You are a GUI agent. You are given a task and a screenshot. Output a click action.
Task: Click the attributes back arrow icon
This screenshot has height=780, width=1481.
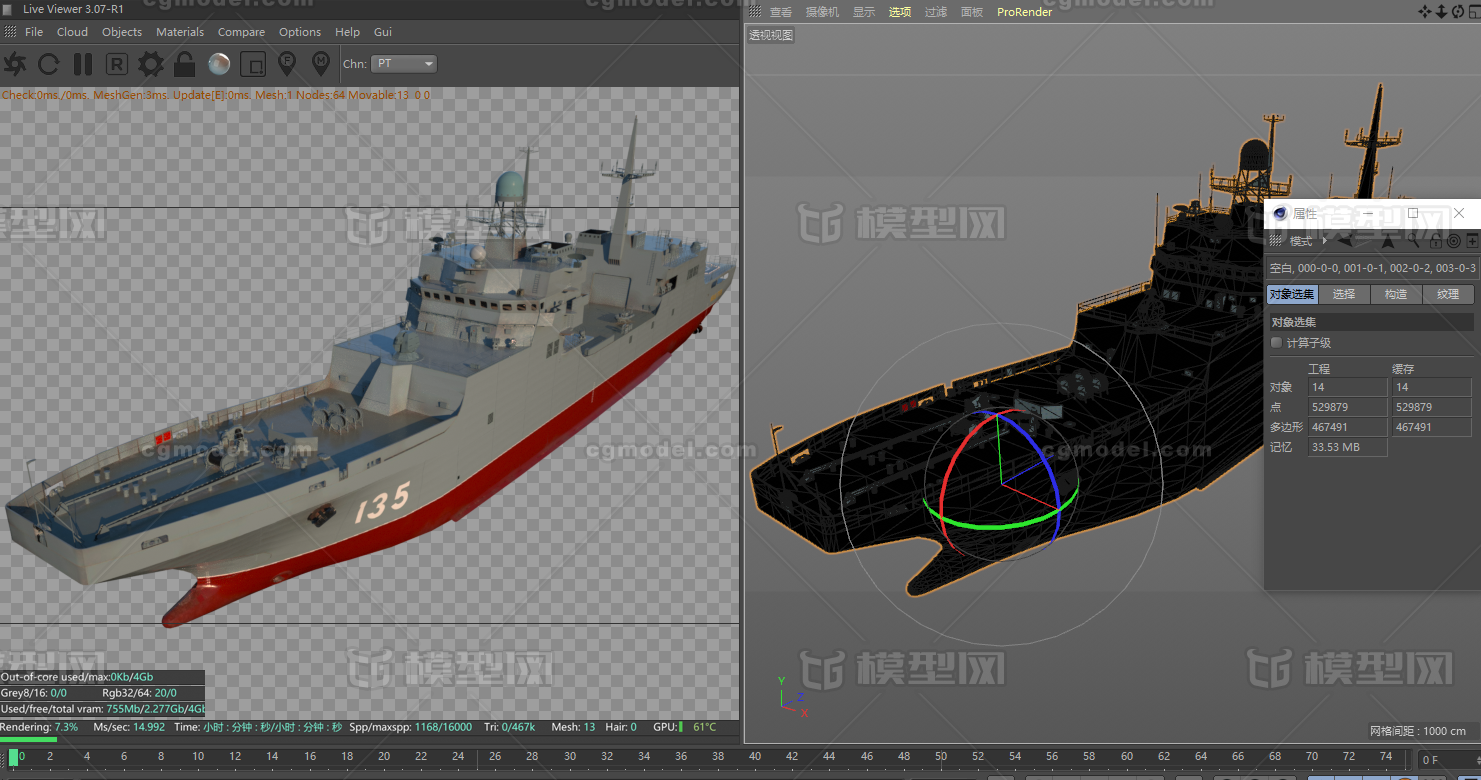point(1345,241)
